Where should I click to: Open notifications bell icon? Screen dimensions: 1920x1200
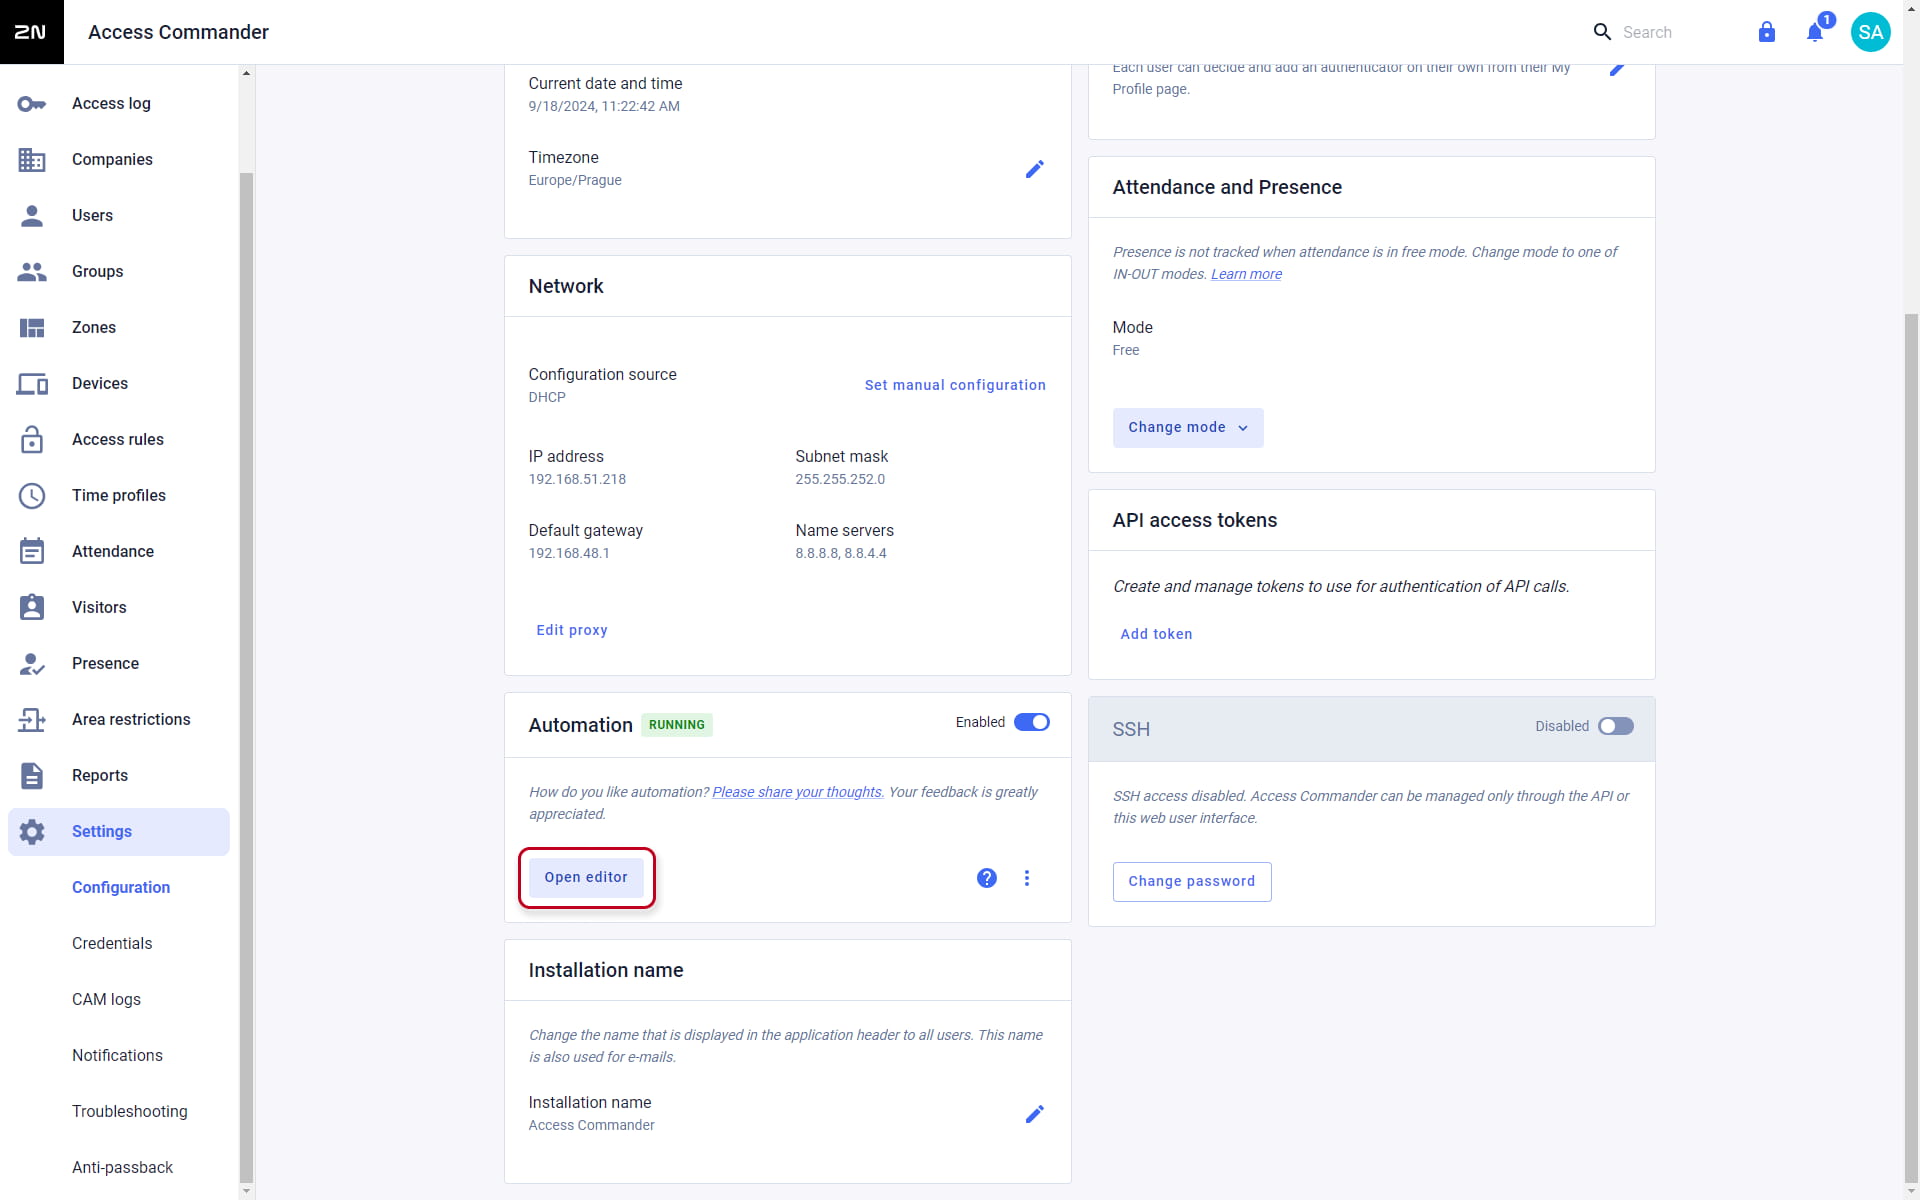pyautogui.click(x=1815, y=32)
